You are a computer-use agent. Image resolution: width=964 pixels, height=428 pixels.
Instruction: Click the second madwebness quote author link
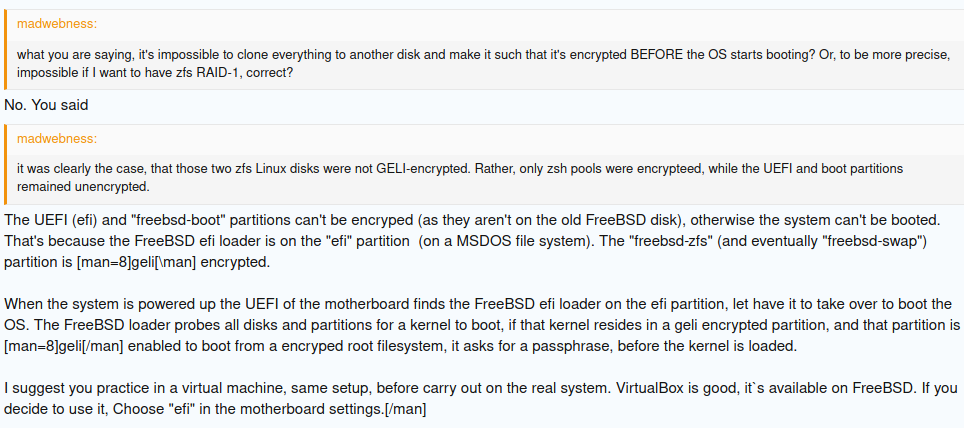pos(57,138)
